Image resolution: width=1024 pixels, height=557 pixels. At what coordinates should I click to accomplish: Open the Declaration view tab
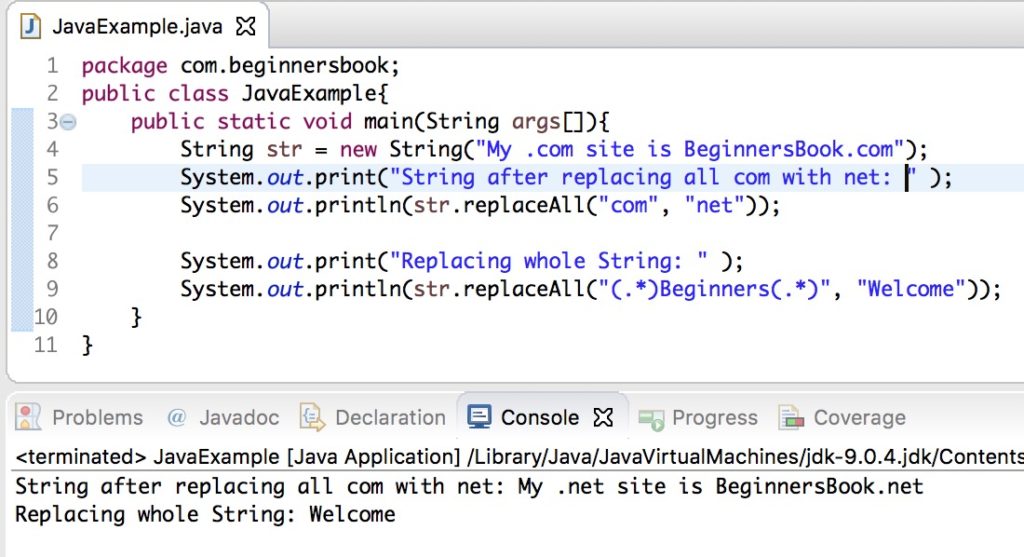pos(373,417)
